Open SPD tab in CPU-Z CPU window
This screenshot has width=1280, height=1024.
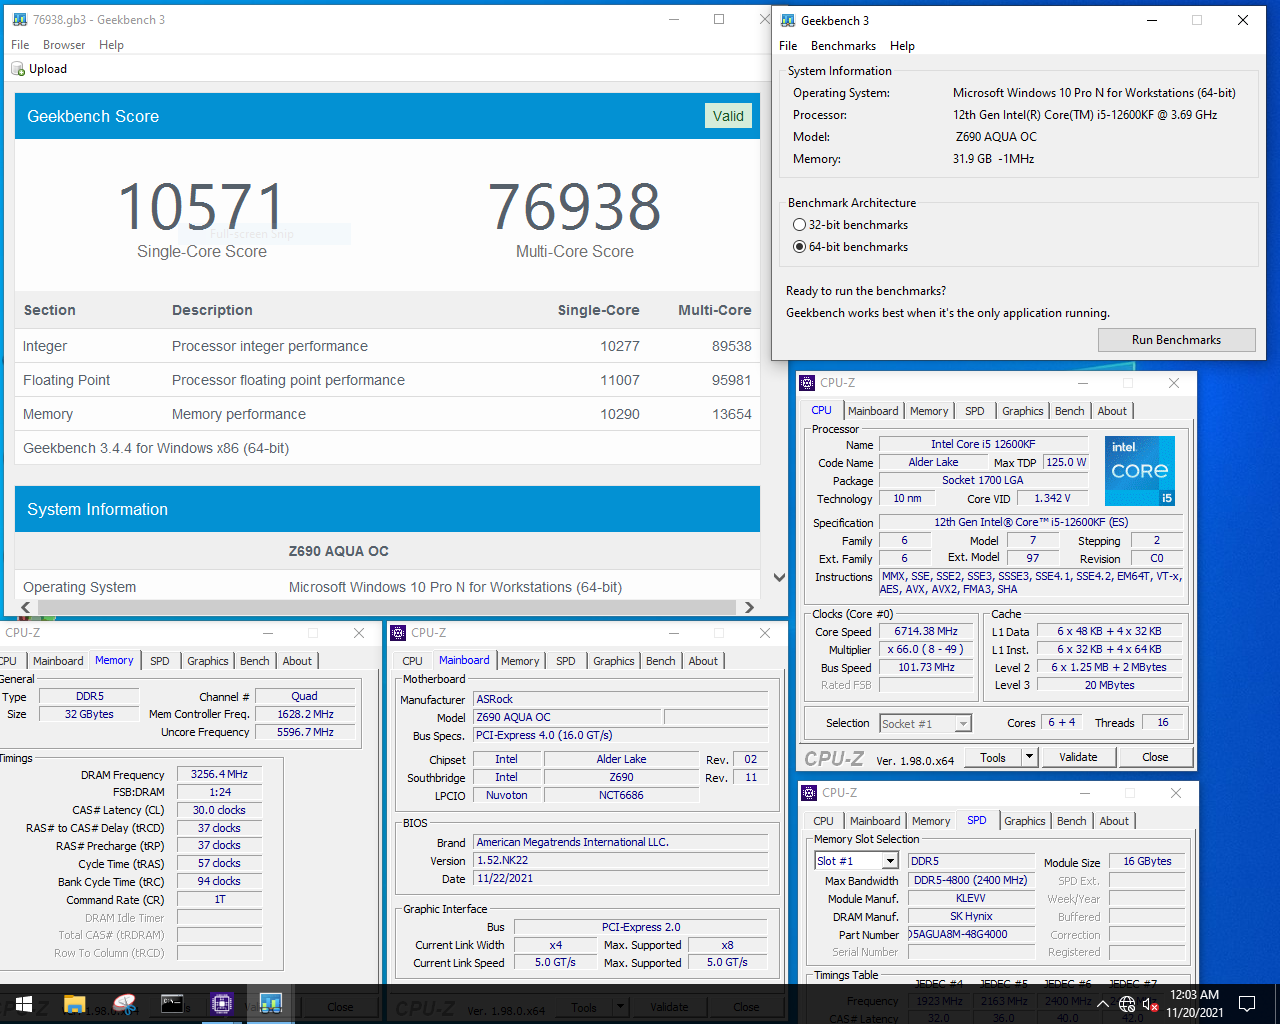click(x=975, y=411)
